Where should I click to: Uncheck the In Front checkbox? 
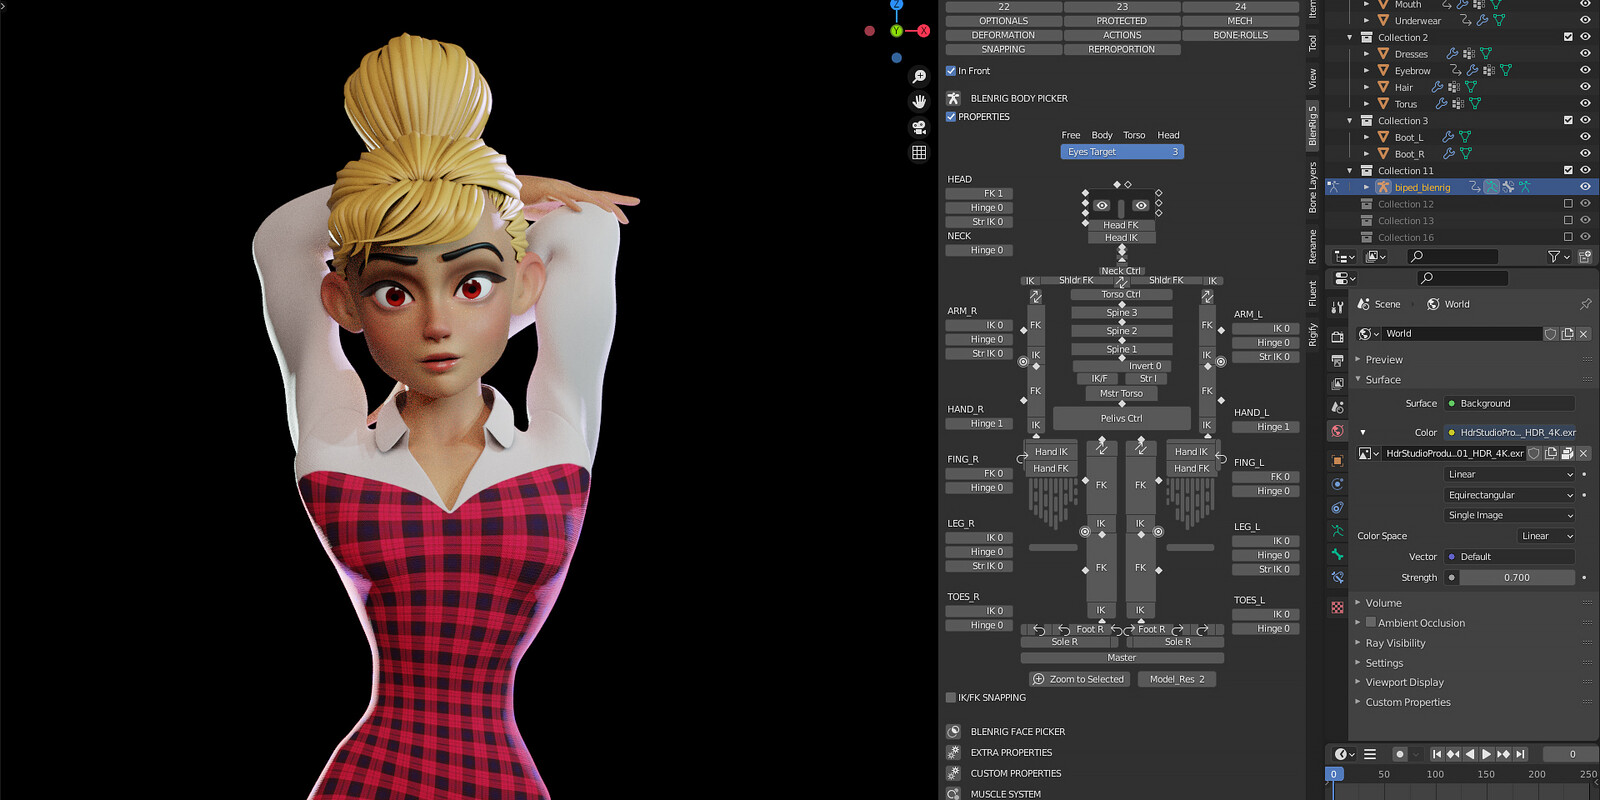951,71
